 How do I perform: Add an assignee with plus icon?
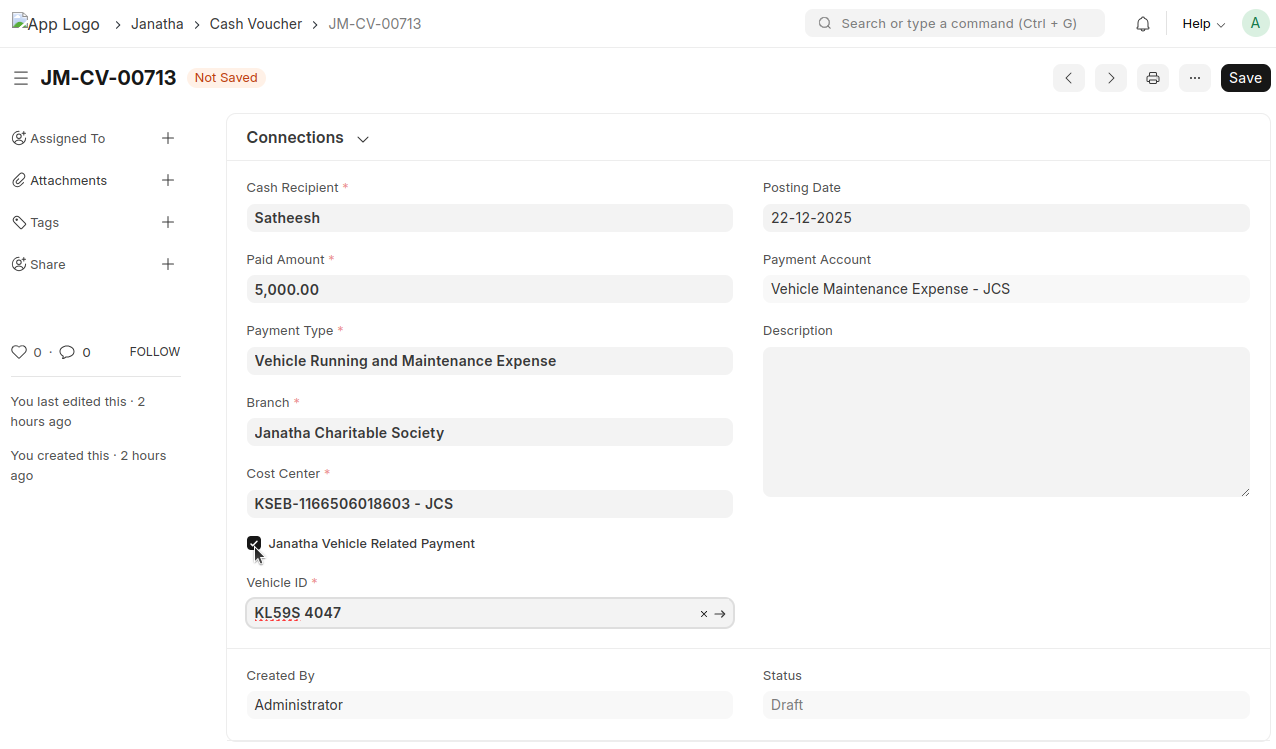tap(168, 139)
